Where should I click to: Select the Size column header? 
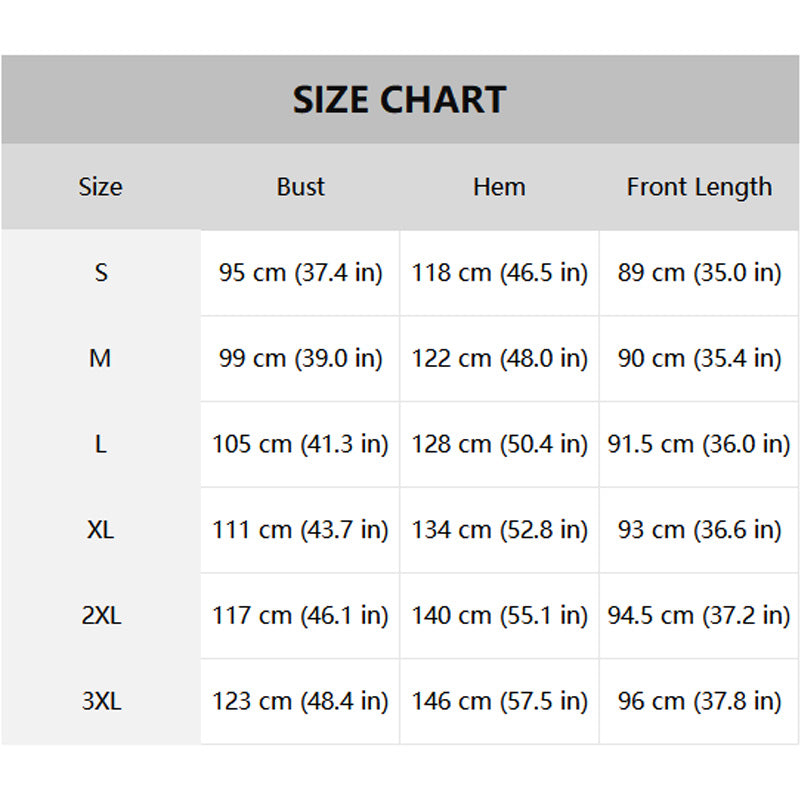click(101, 187)
